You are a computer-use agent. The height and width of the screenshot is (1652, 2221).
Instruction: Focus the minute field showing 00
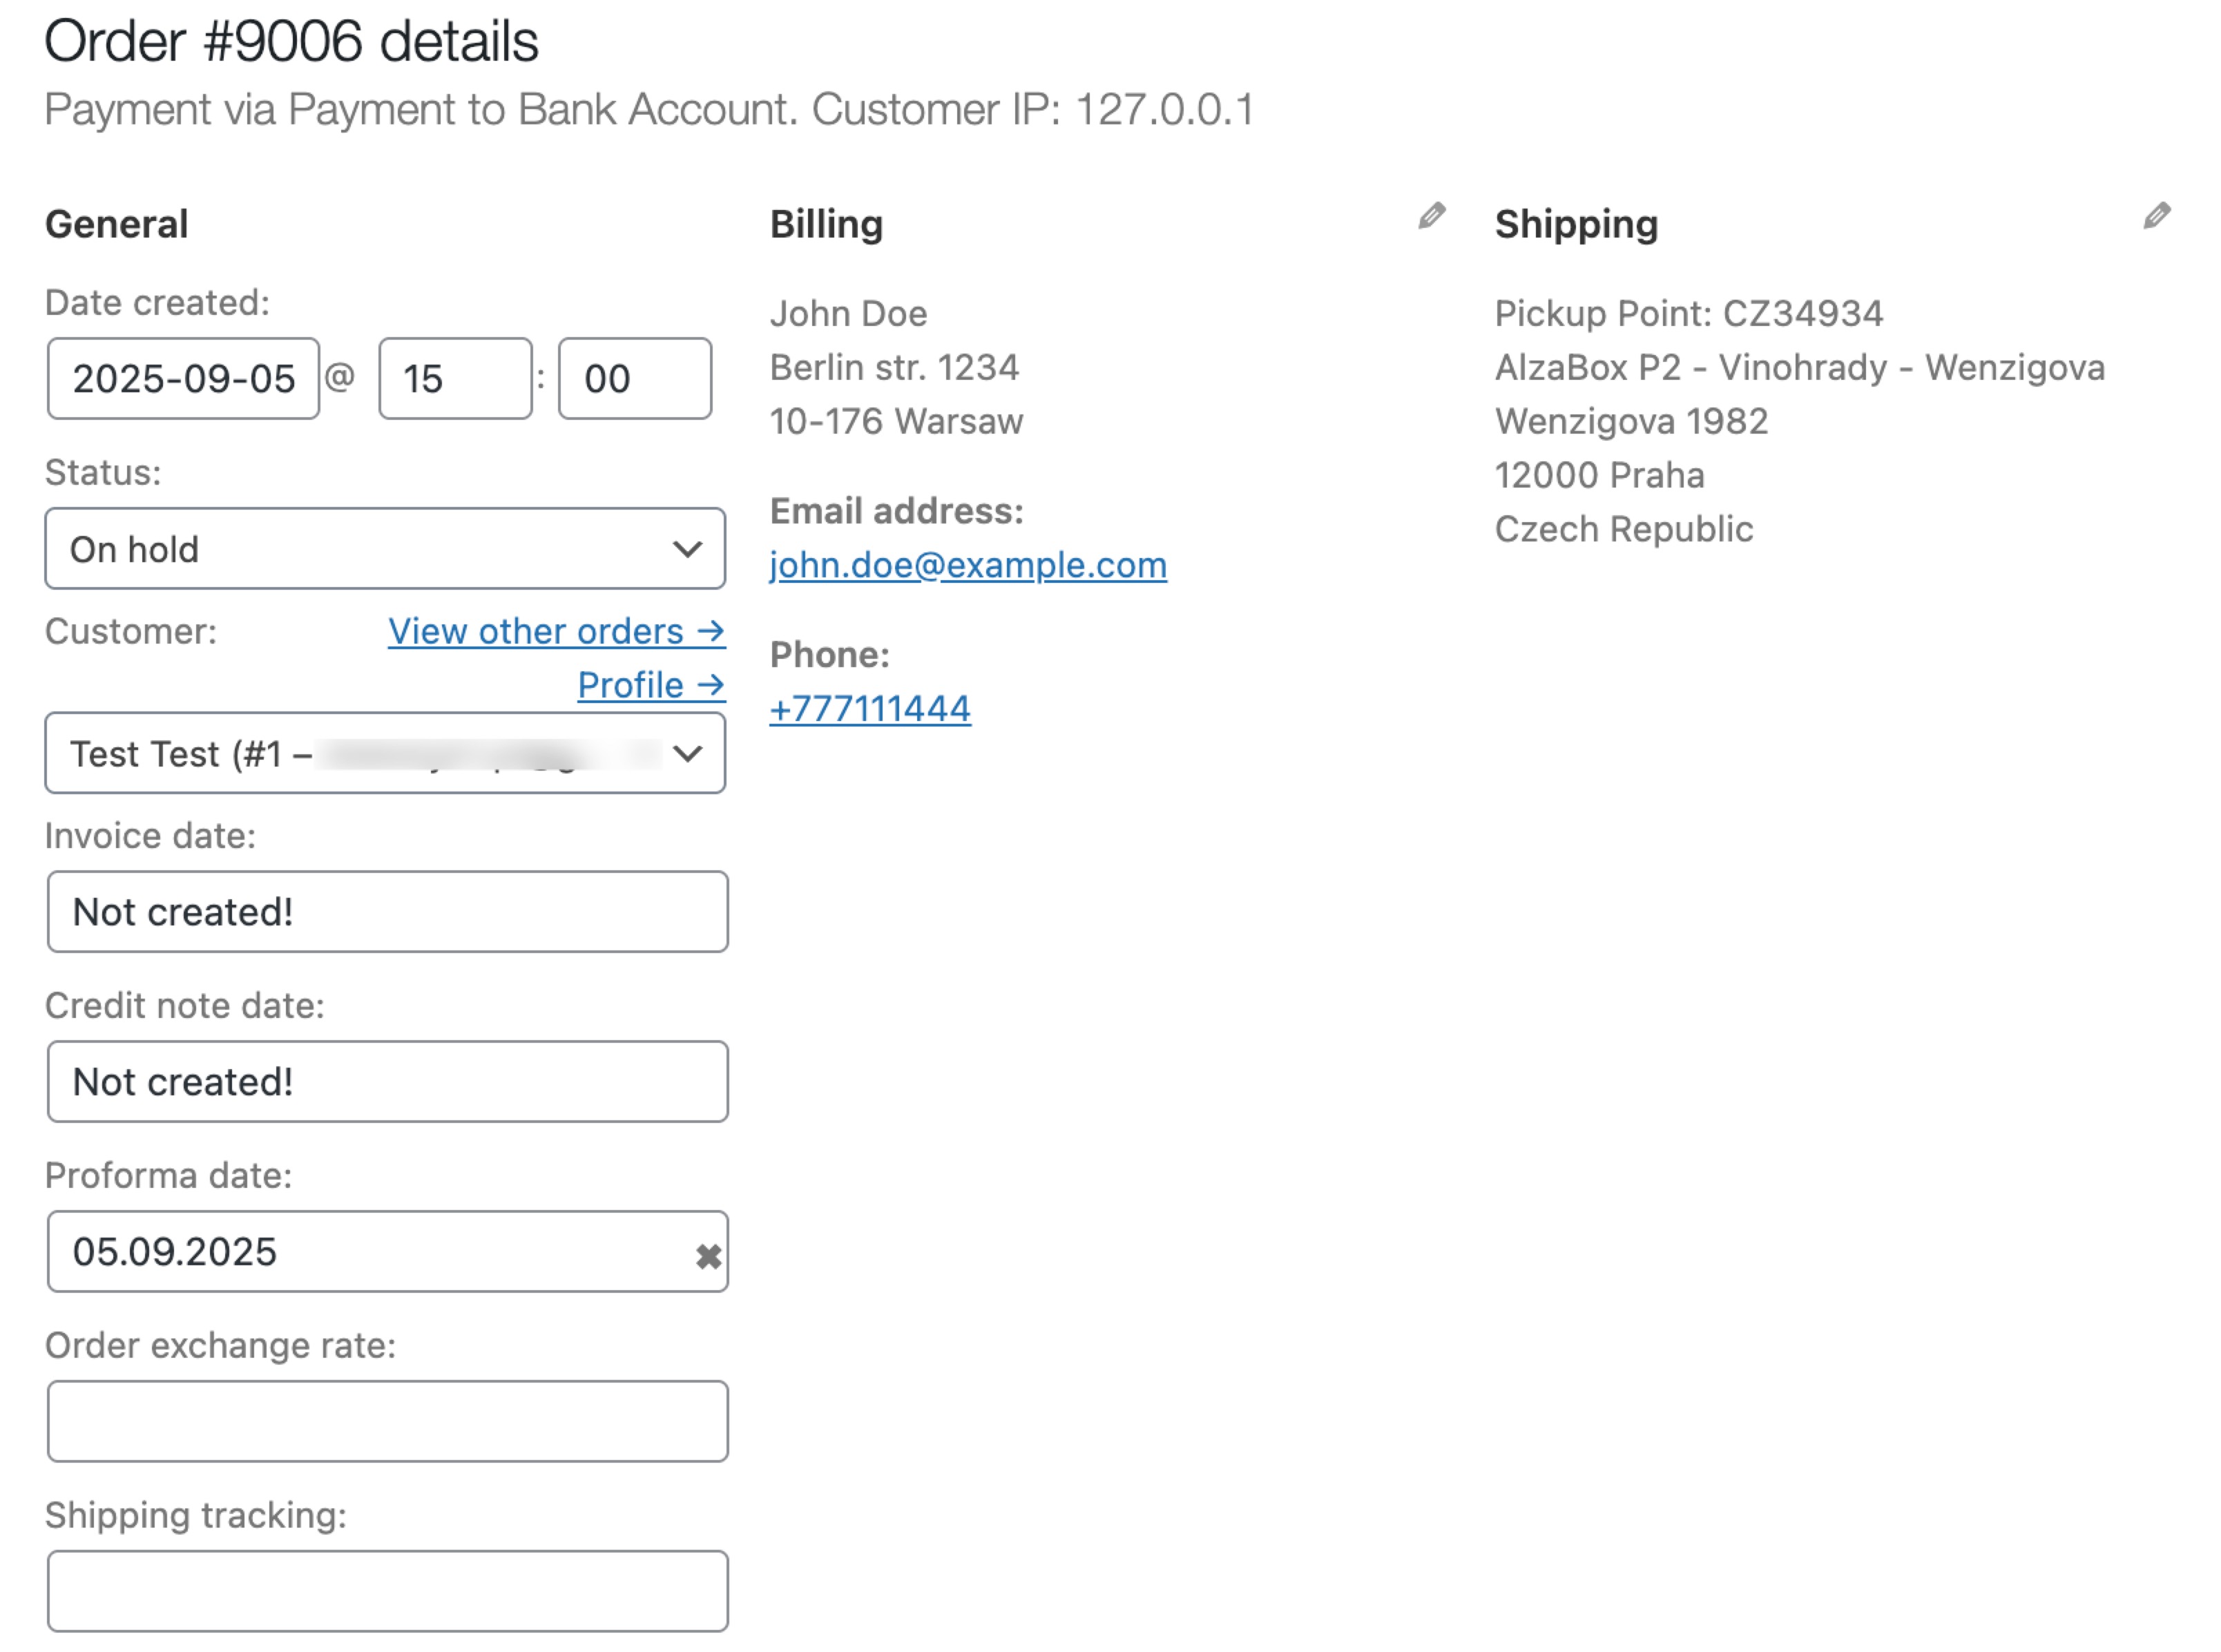click(634, 379)
